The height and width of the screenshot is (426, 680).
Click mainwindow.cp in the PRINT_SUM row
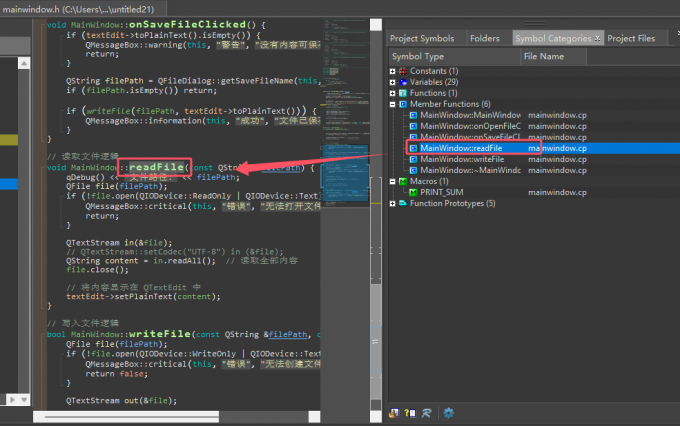point(557,192)
